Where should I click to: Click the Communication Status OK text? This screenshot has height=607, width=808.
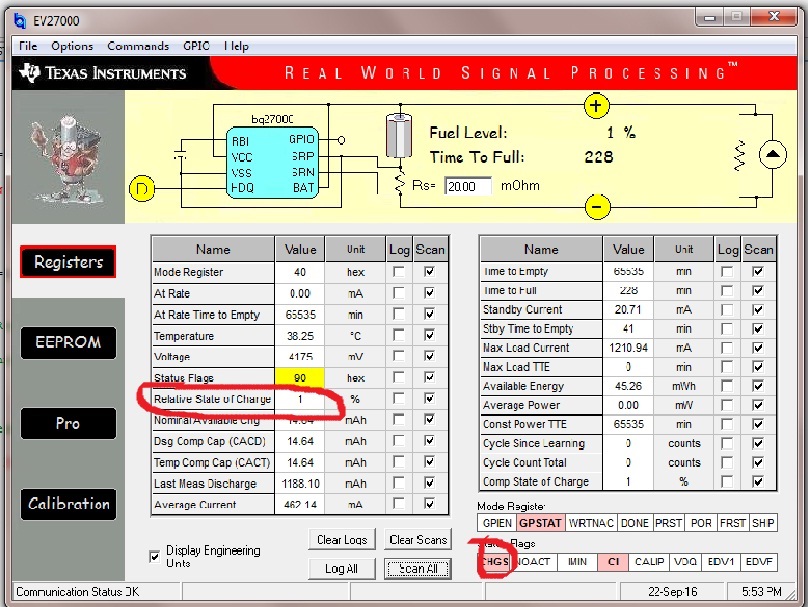click(77, 592)
